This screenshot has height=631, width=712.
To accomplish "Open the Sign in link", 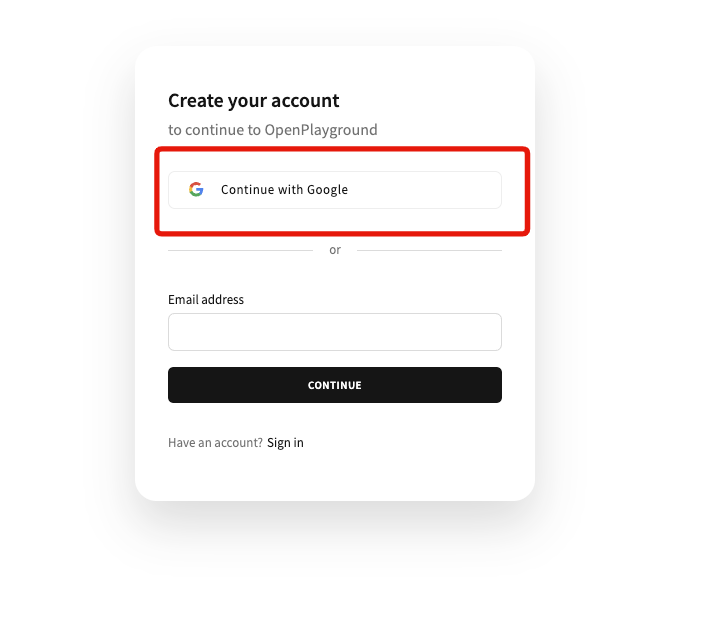I will tap(285, 443).
